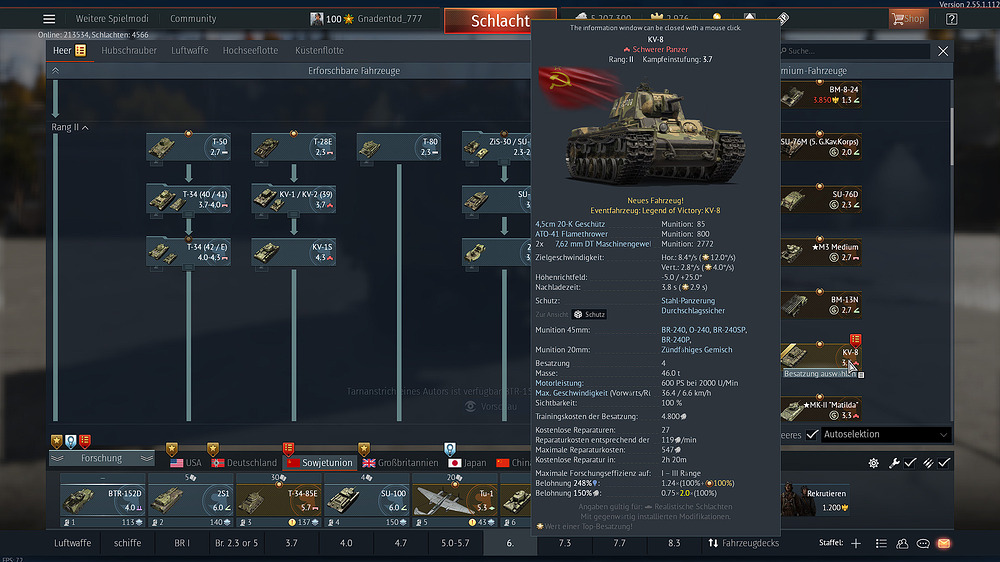Collapse tree with double chevron beside Erforschbare Fahrzeuge
The width and height of the screenshot is (1000, 562).
coord(55,71)
